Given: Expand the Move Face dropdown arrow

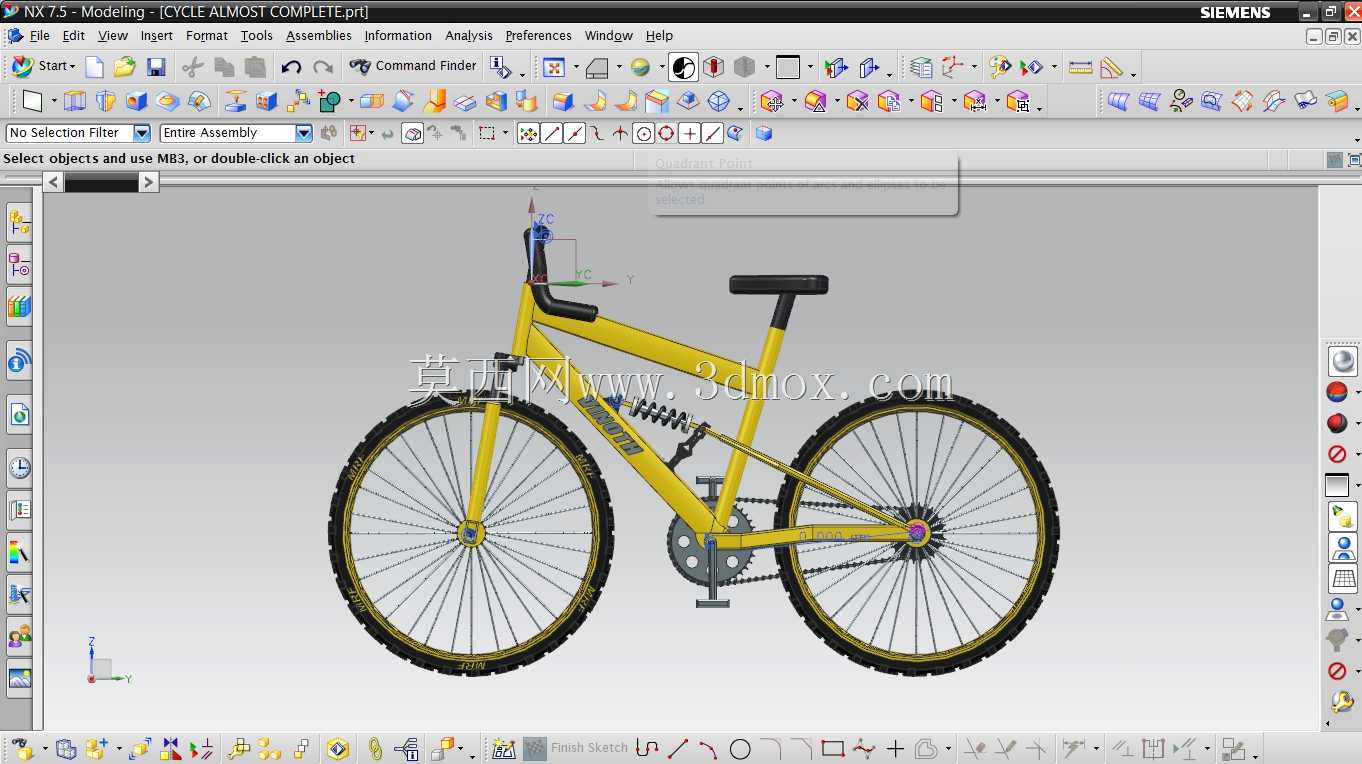Looking at the screenshot, I should pyautogui.click(x=792, y=103).
